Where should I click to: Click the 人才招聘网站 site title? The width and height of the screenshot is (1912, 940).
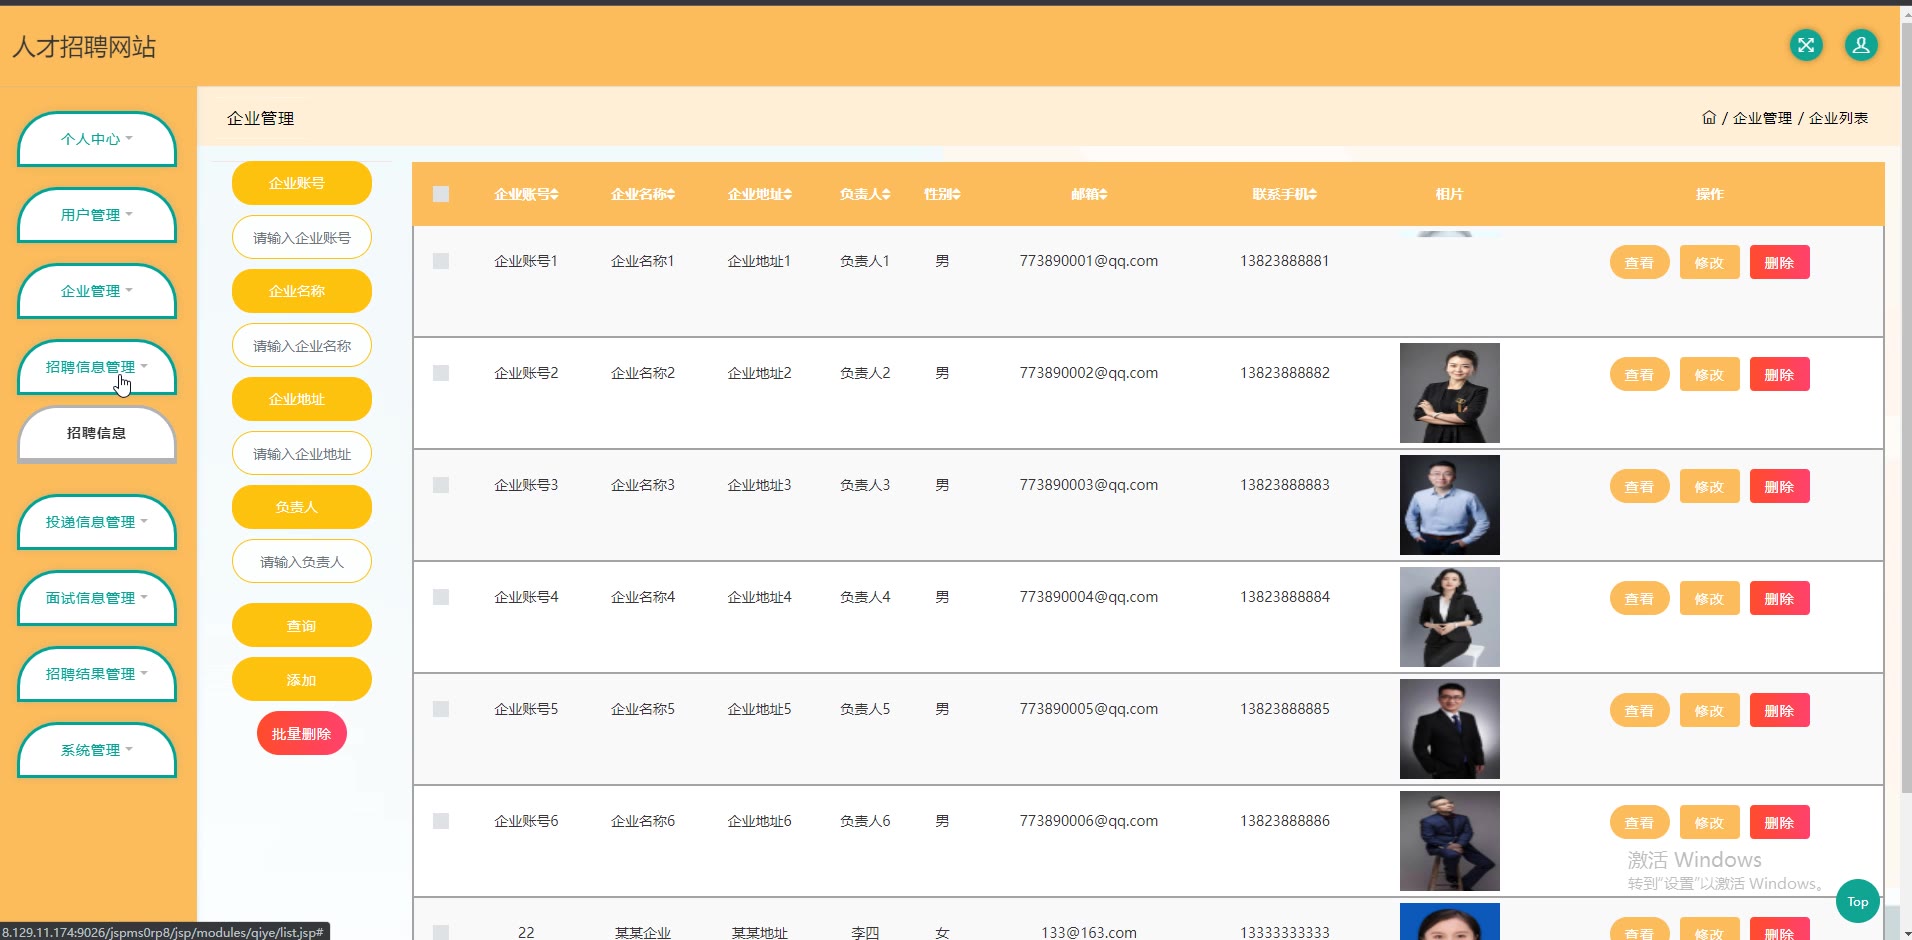coord(84,47)
